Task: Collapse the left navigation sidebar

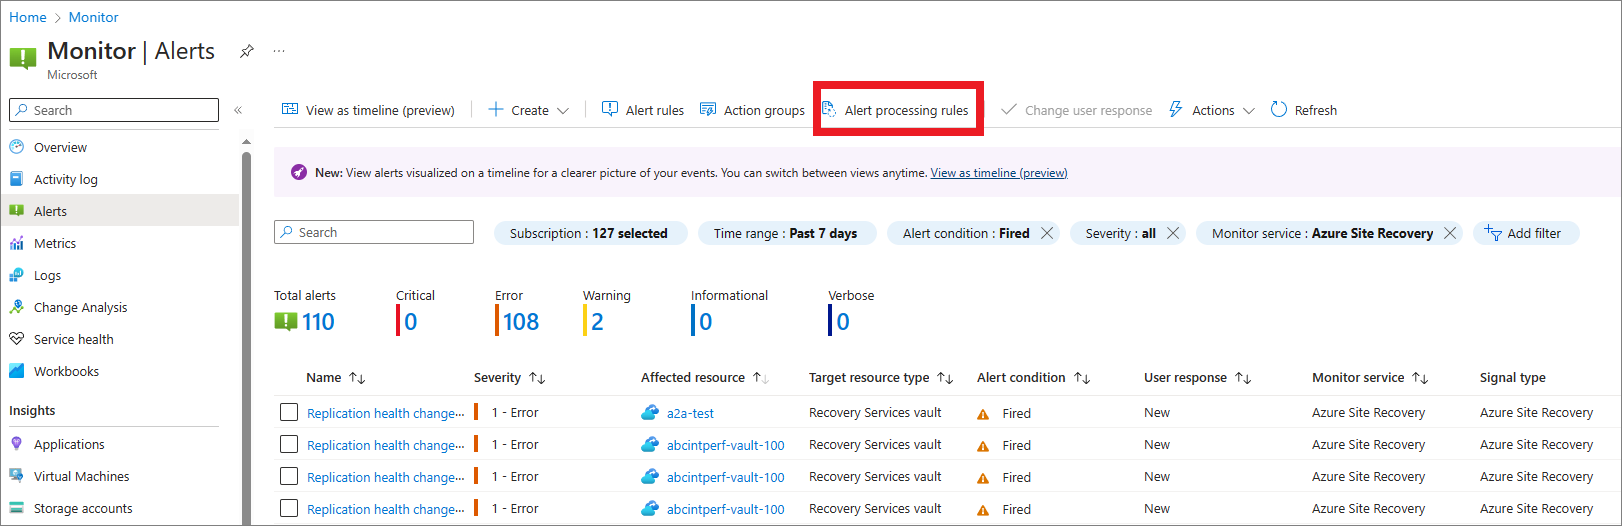Action: click(238, 110)
